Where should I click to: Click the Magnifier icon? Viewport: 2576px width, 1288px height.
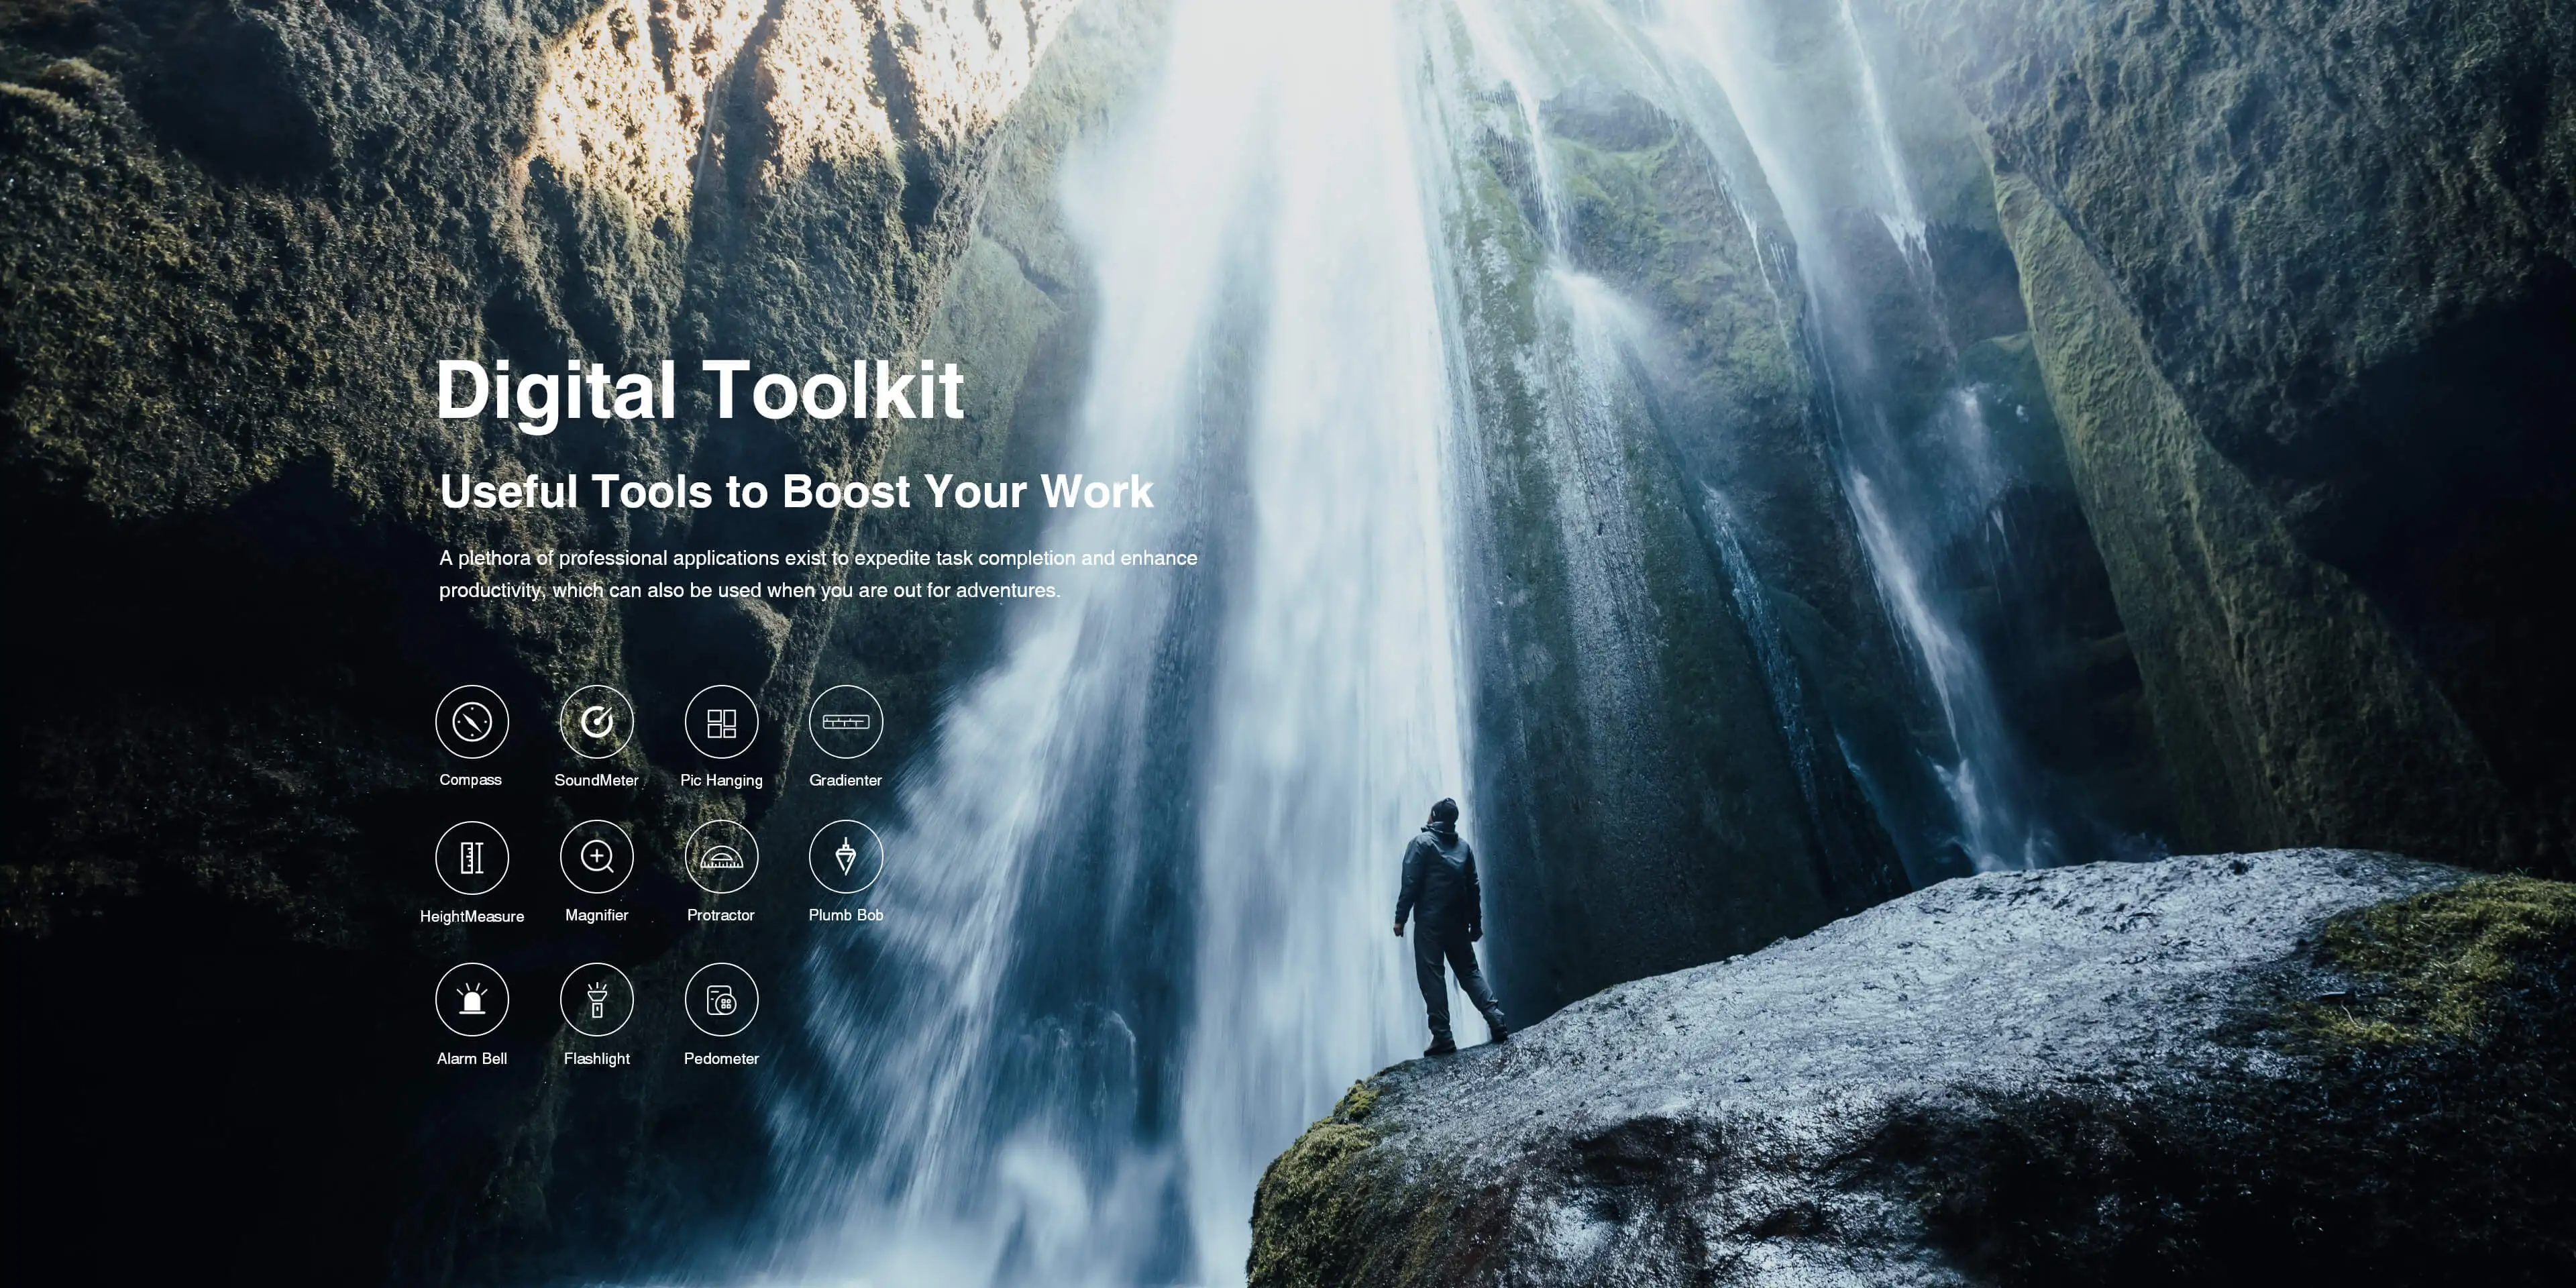pos(597,857)
